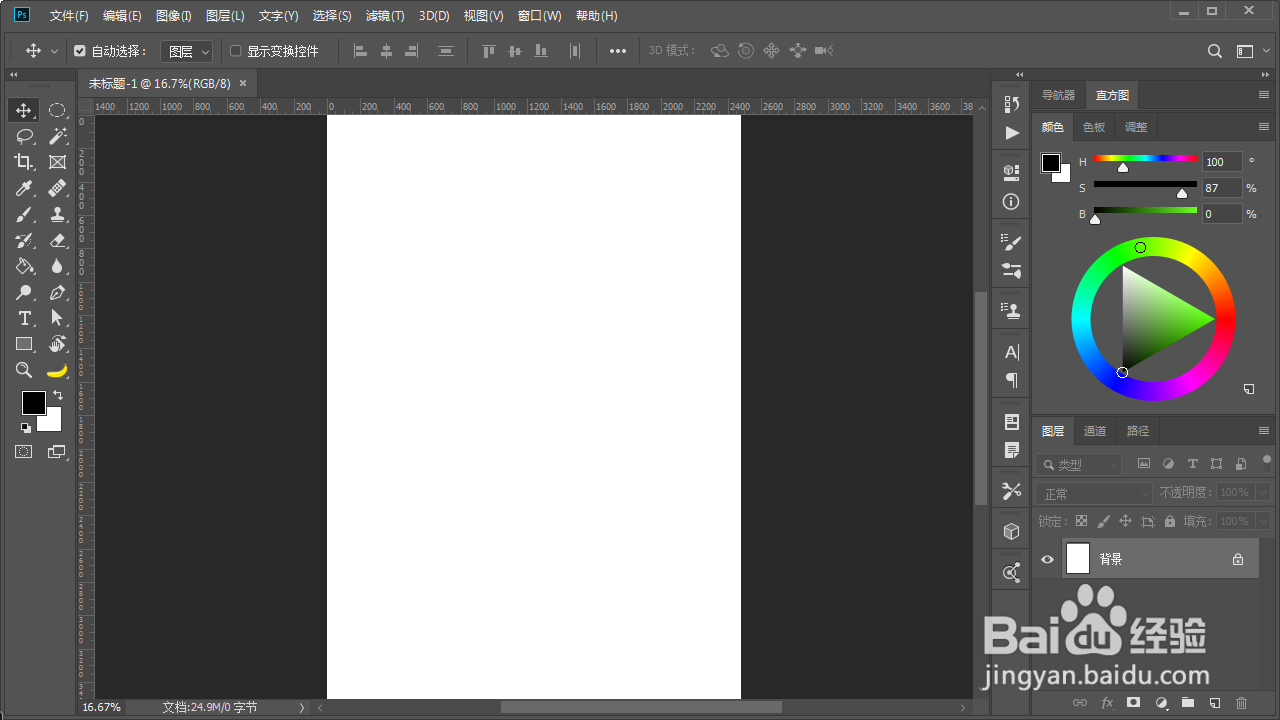Open the Color panel menu button
This screenshot has height=720, width=1280.
click(1263, 126)
